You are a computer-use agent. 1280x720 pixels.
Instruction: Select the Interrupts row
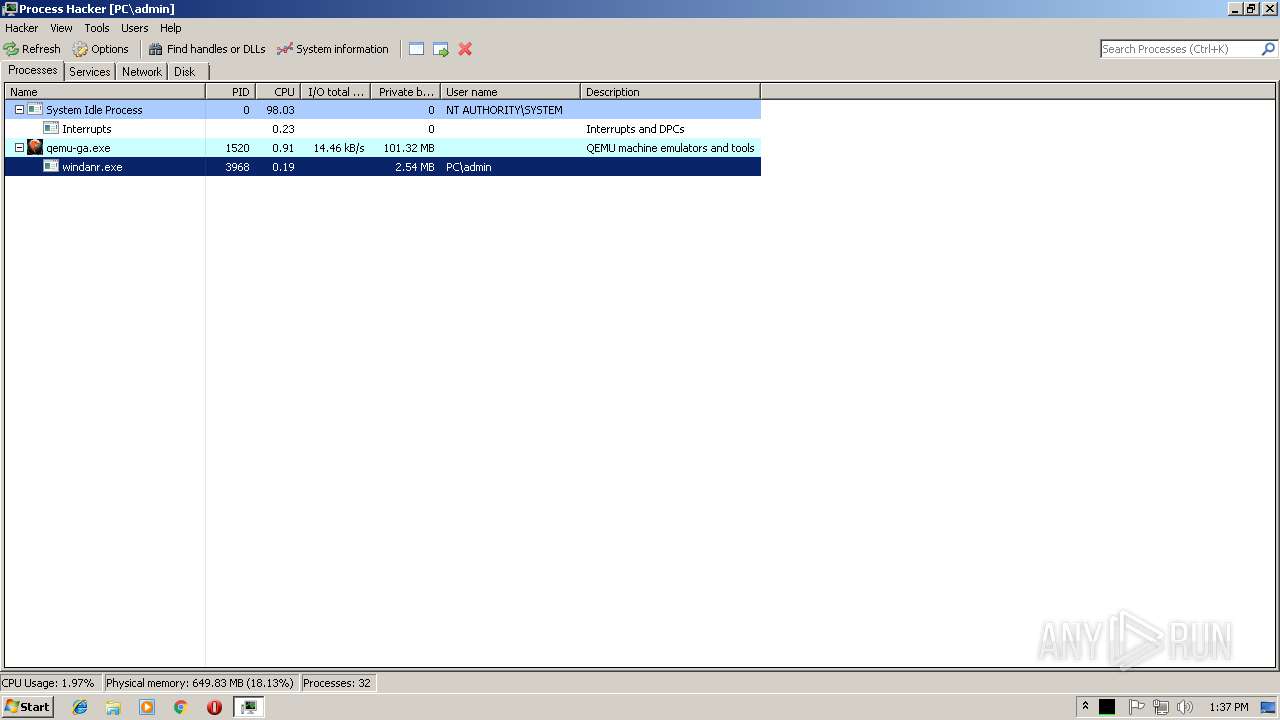pyautogui.click(x=383, y=129)
